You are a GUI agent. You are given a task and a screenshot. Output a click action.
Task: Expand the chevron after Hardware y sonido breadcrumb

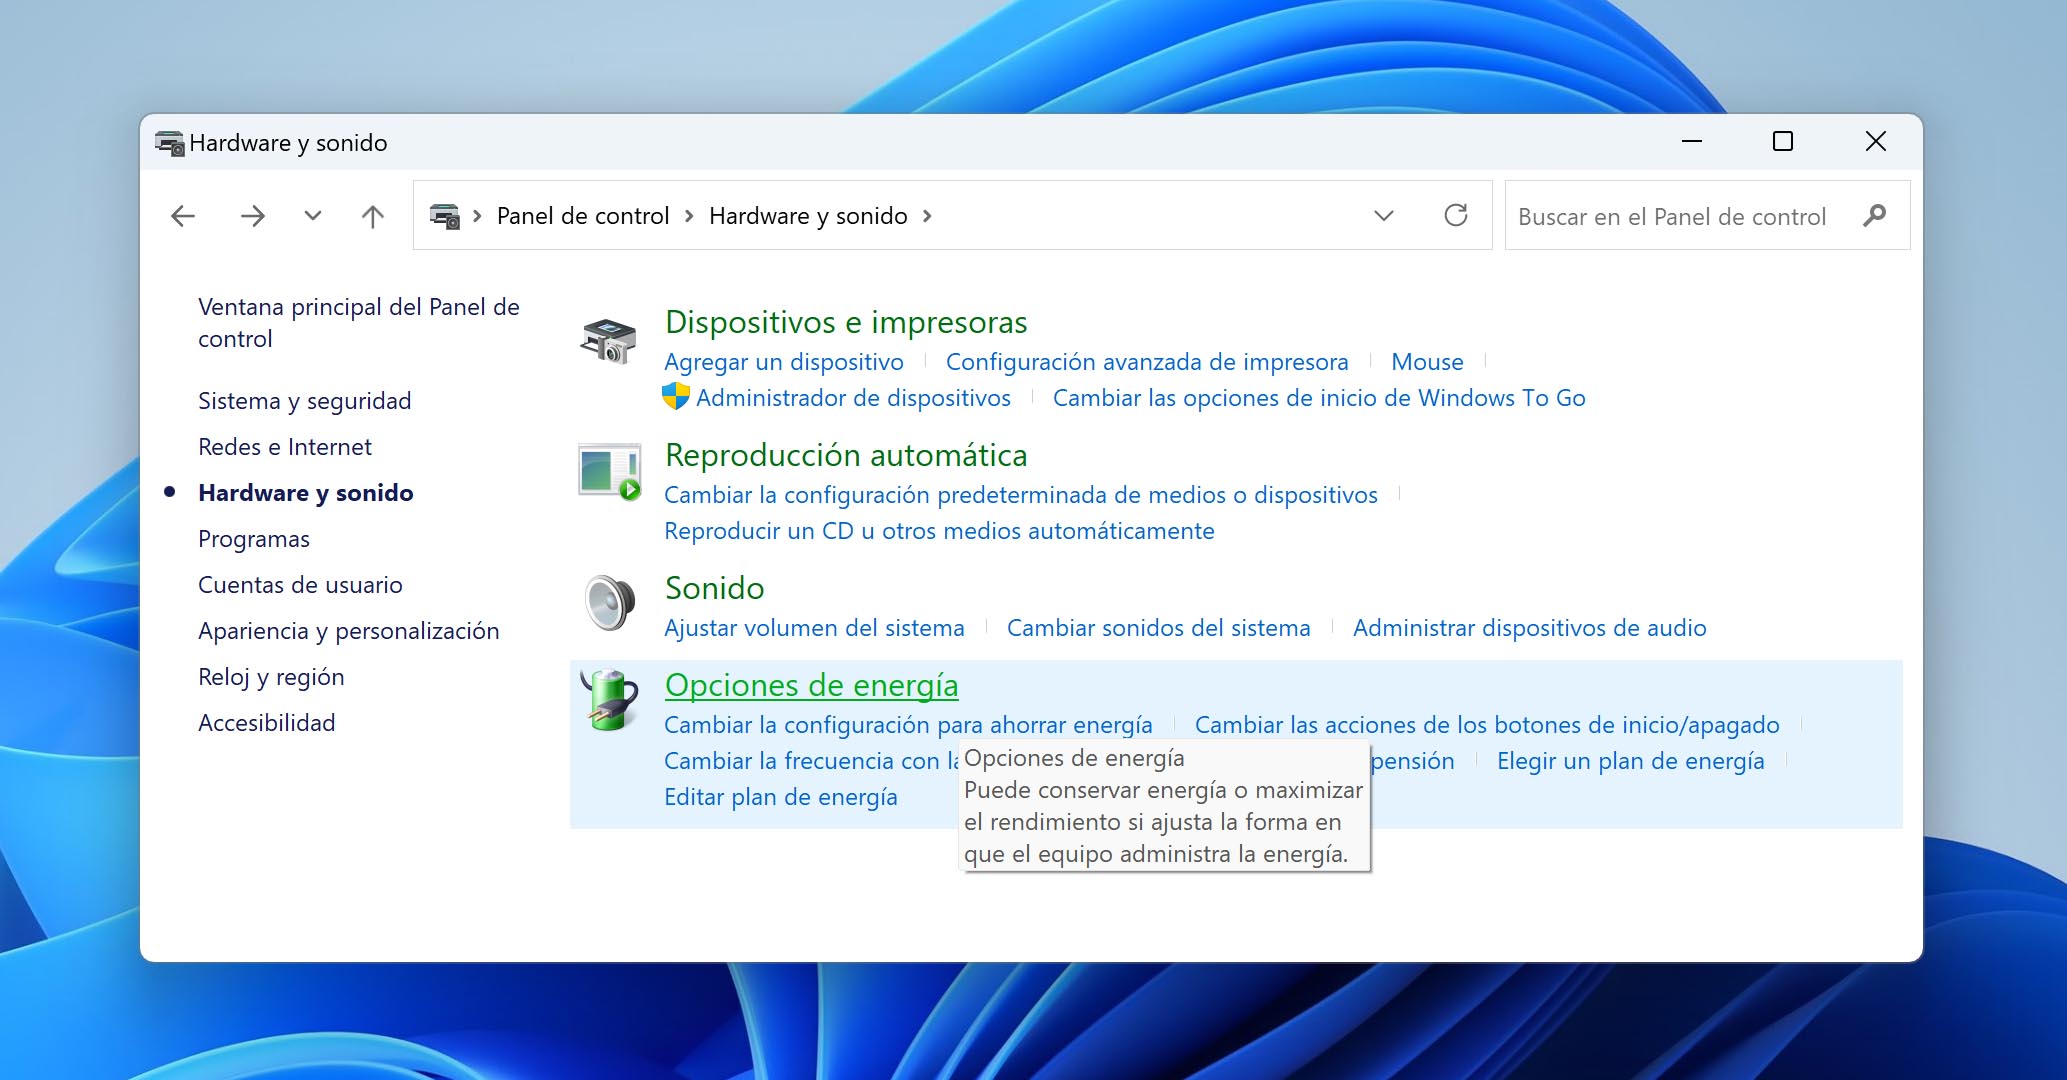pyautogui.click(x=927, y=216)
